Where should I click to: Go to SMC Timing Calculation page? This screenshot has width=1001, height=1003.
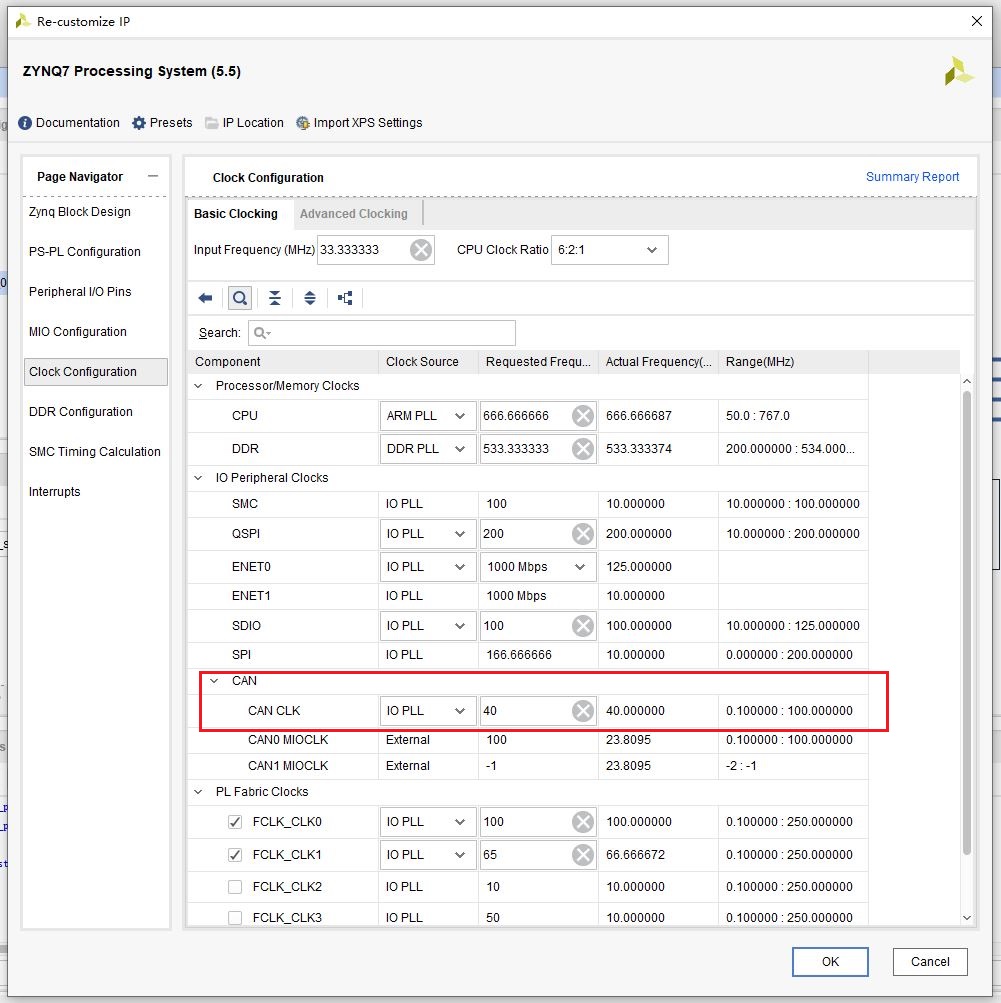click(95, 452)
